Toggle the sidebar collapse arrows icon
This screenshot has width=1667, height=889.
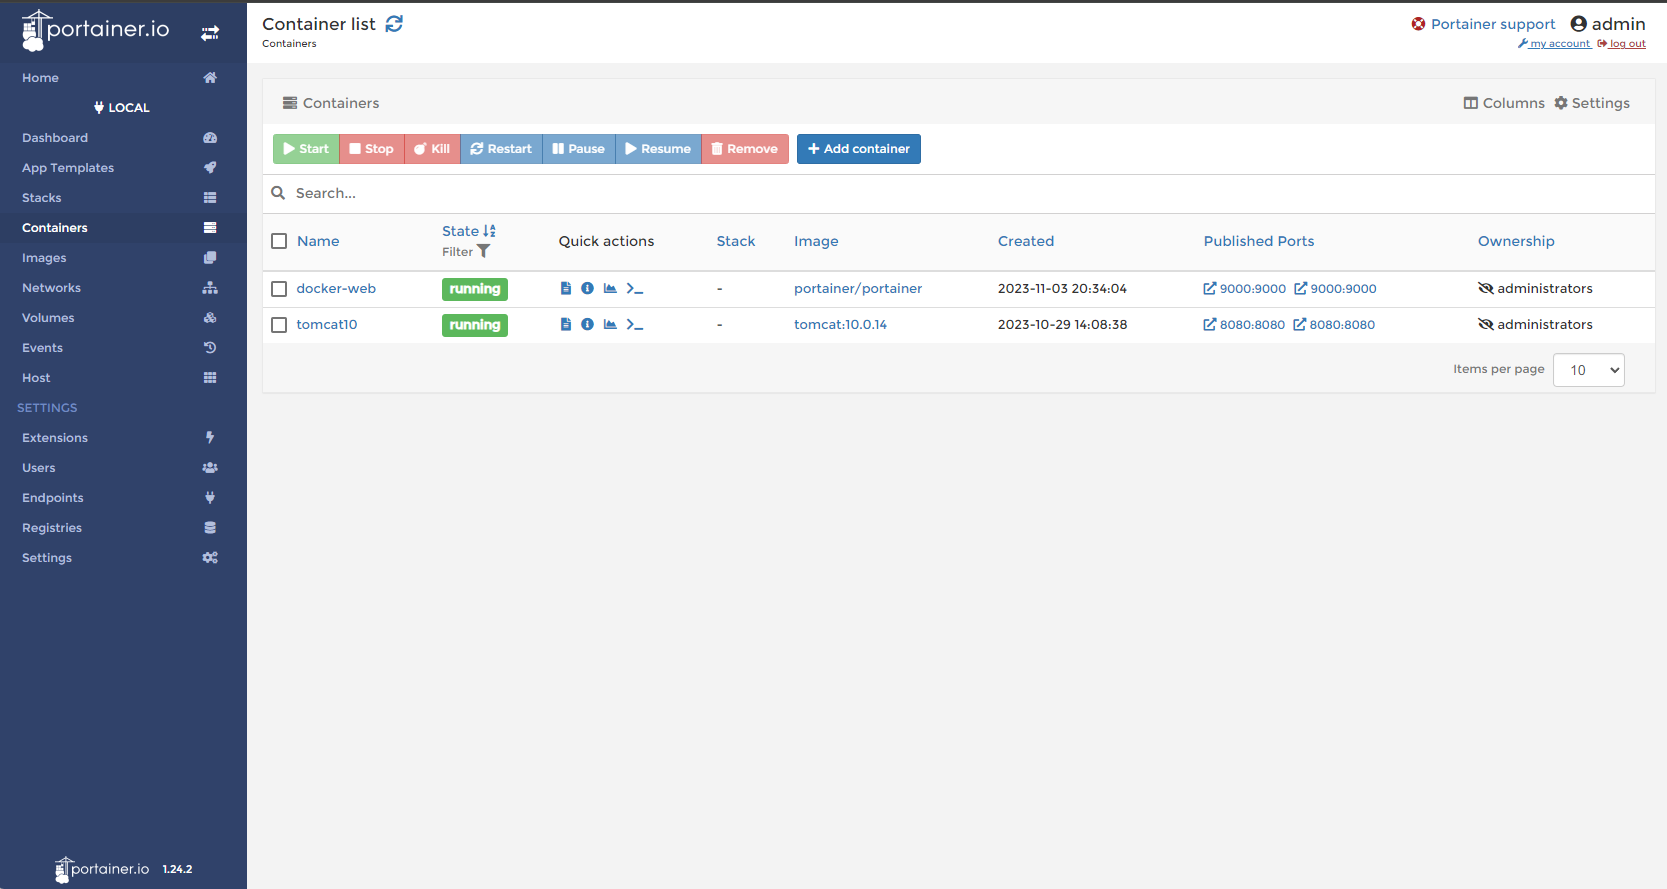[x=210, y=33]
